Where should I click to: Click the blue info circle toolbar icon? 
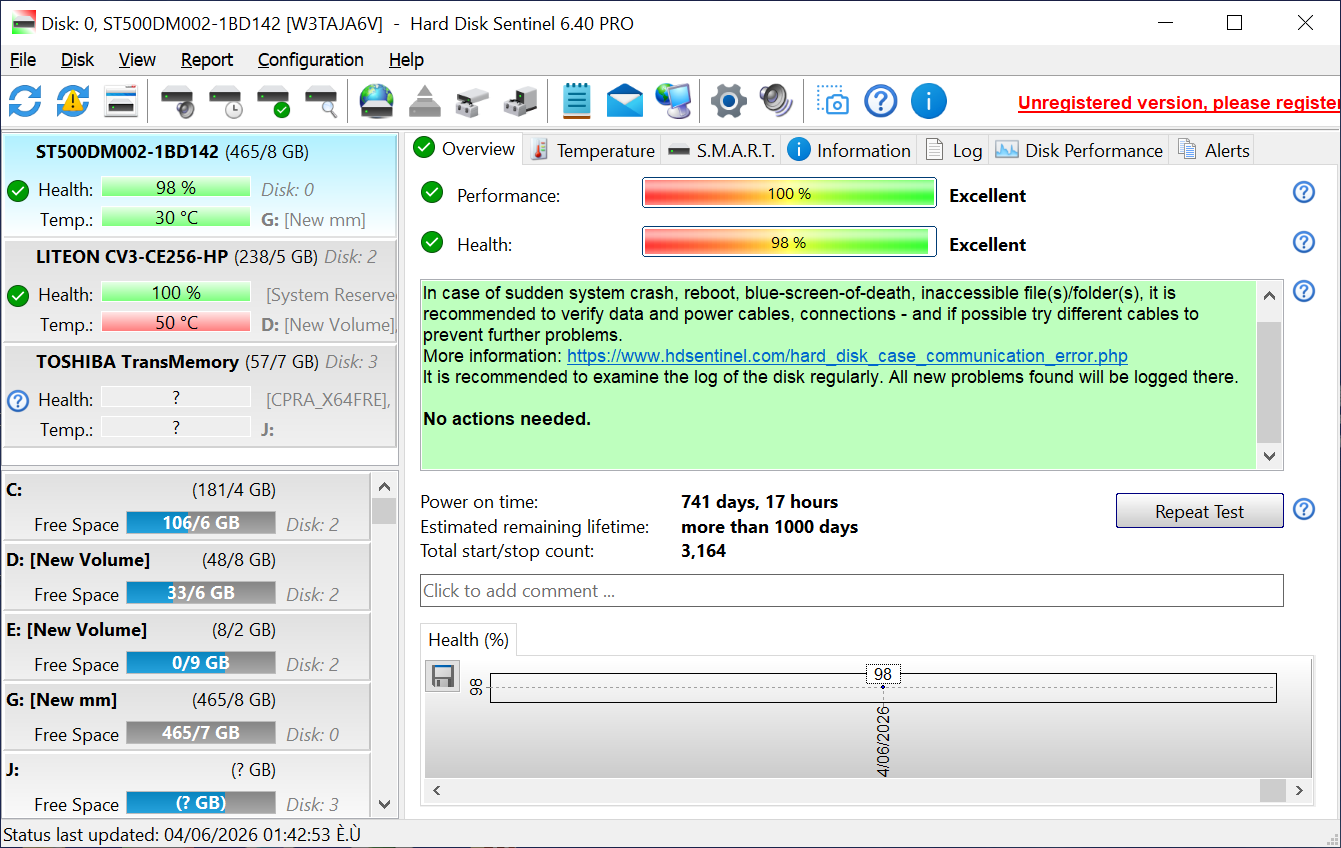929,101
